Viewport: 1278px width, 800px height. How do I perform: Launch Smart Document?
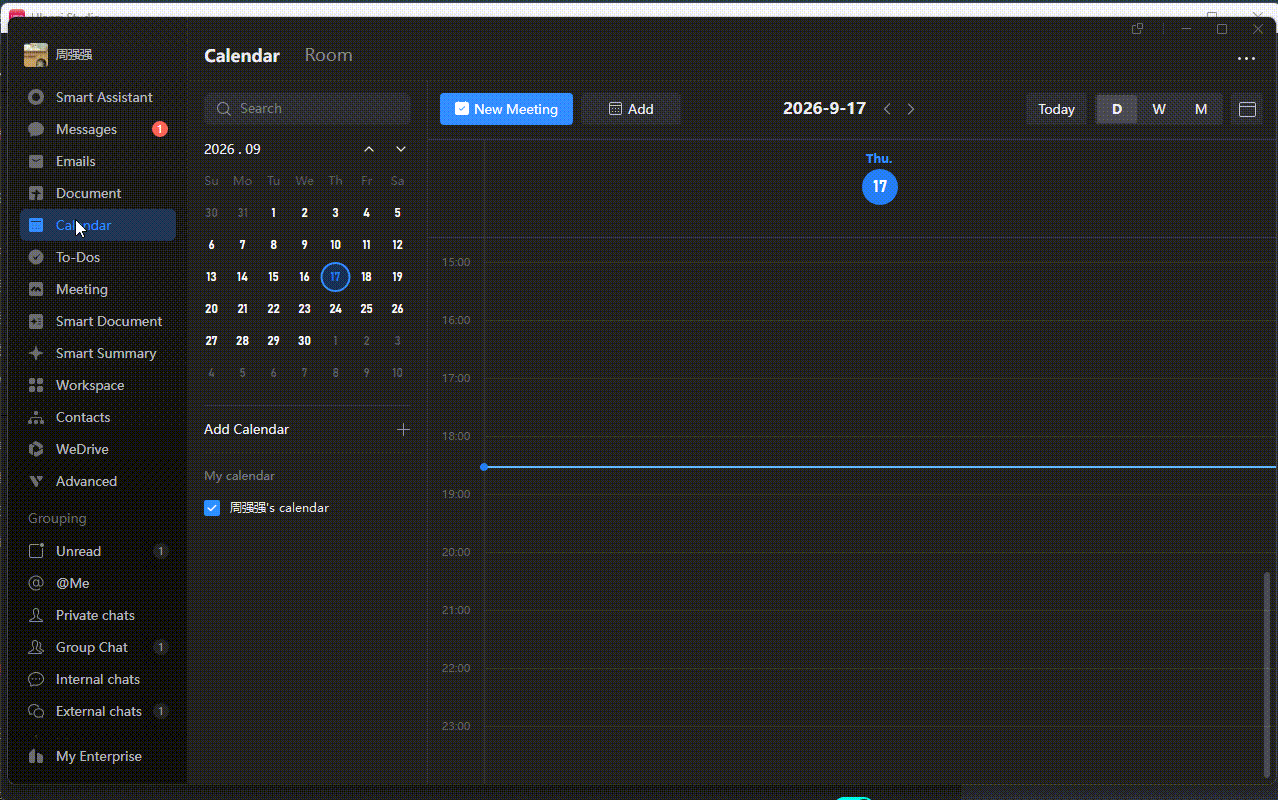click(98, 321)
